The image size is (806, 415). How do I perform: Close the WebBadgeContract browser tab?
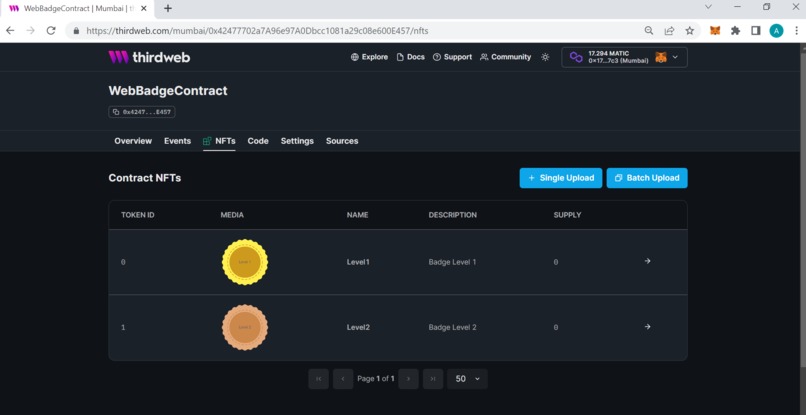point(143,8)
